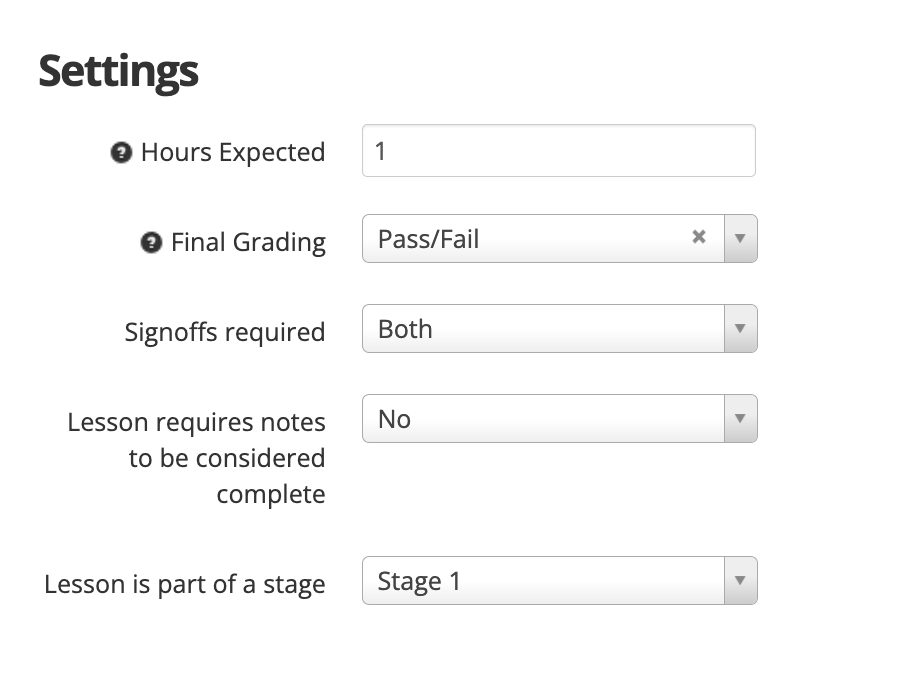Click the 'Signoffs required' label
The width and height of the screenshot is (918, 686).
[x=225, y=332]
